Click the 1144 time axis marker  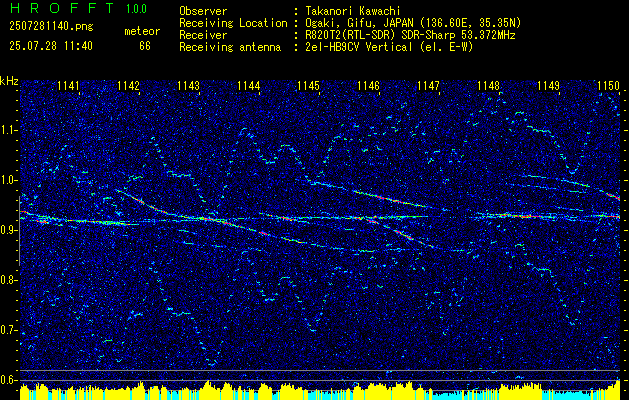249,86
